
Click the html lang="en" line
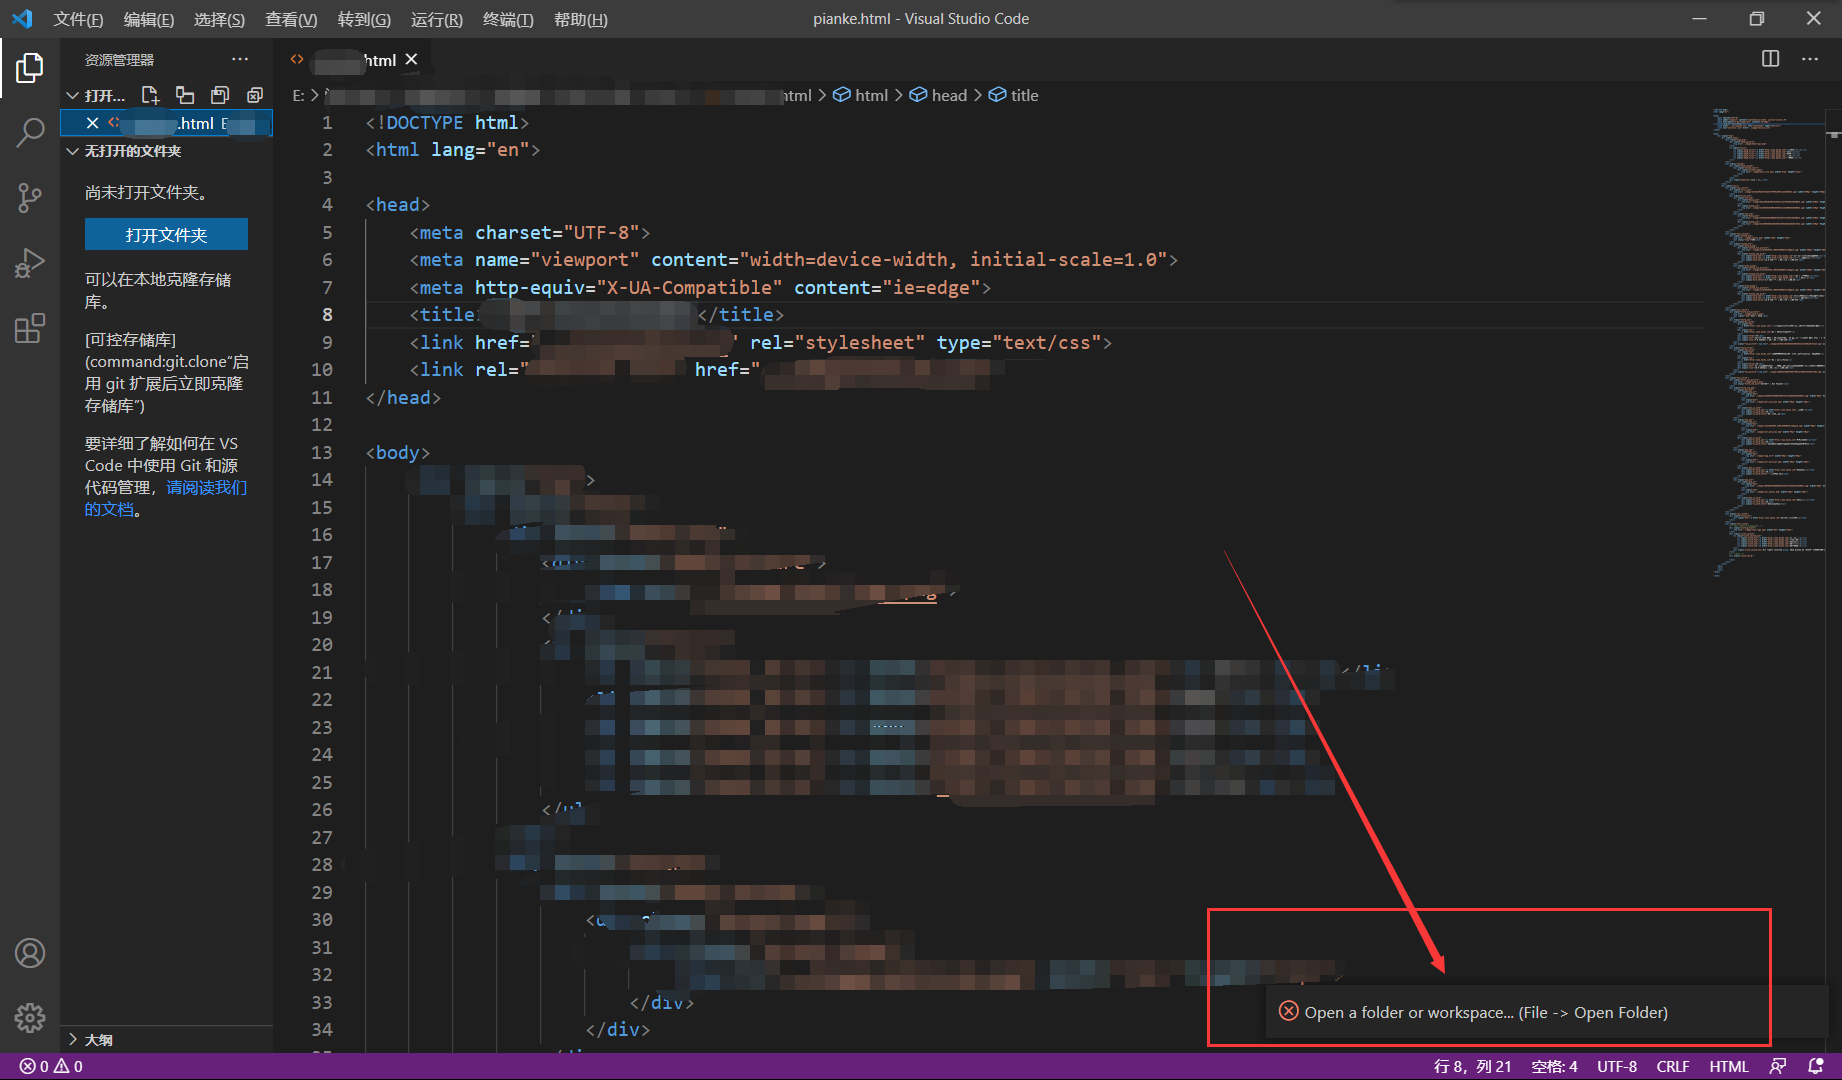(452, 150)
